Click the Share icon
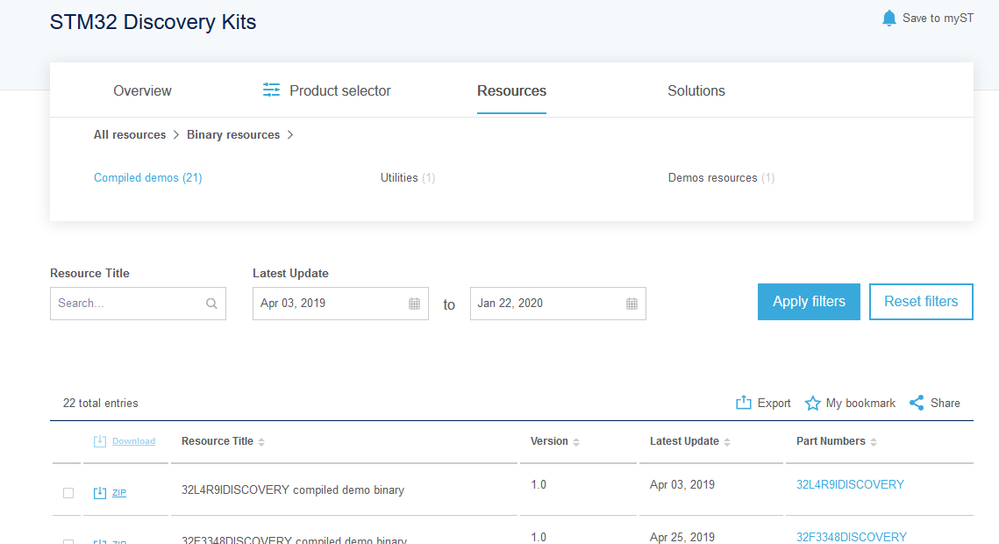The image size is (999, 544). pyautogui.click(x=916, y=403)
